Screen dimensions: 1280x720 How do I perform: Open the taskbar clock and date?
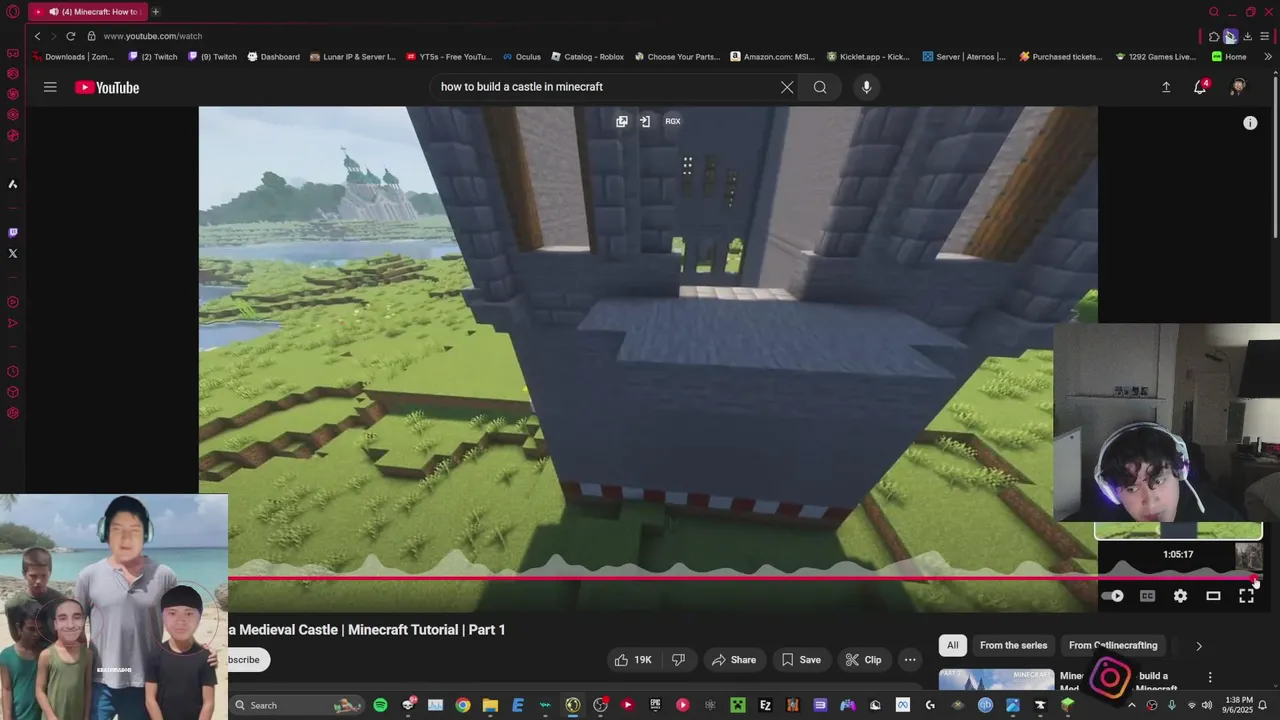click(1239, 705)
